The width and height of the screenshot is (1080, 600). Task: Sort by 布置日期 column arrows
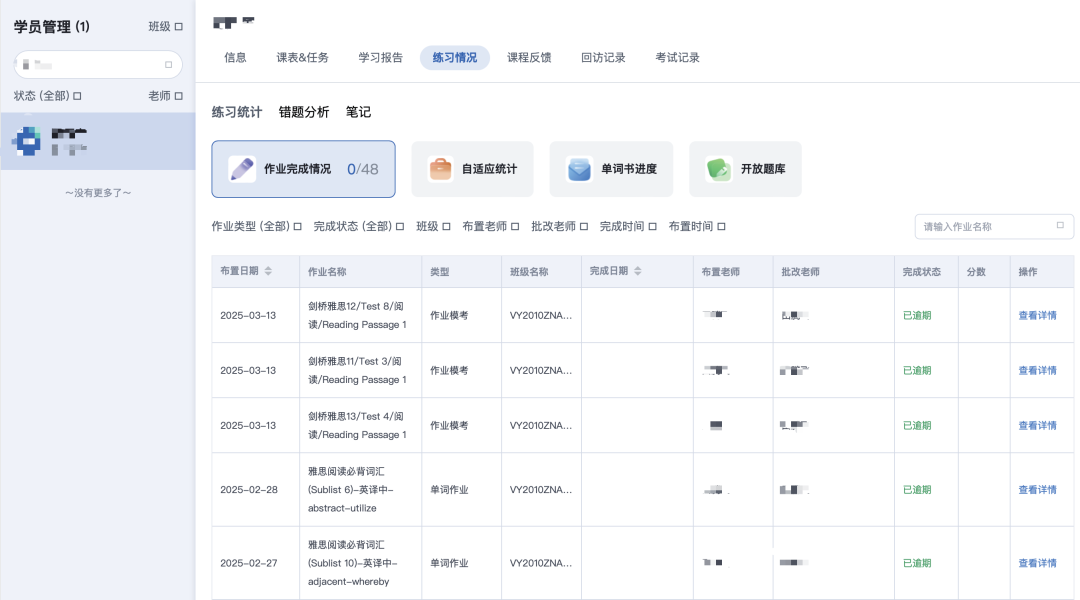tap(268, 272)
